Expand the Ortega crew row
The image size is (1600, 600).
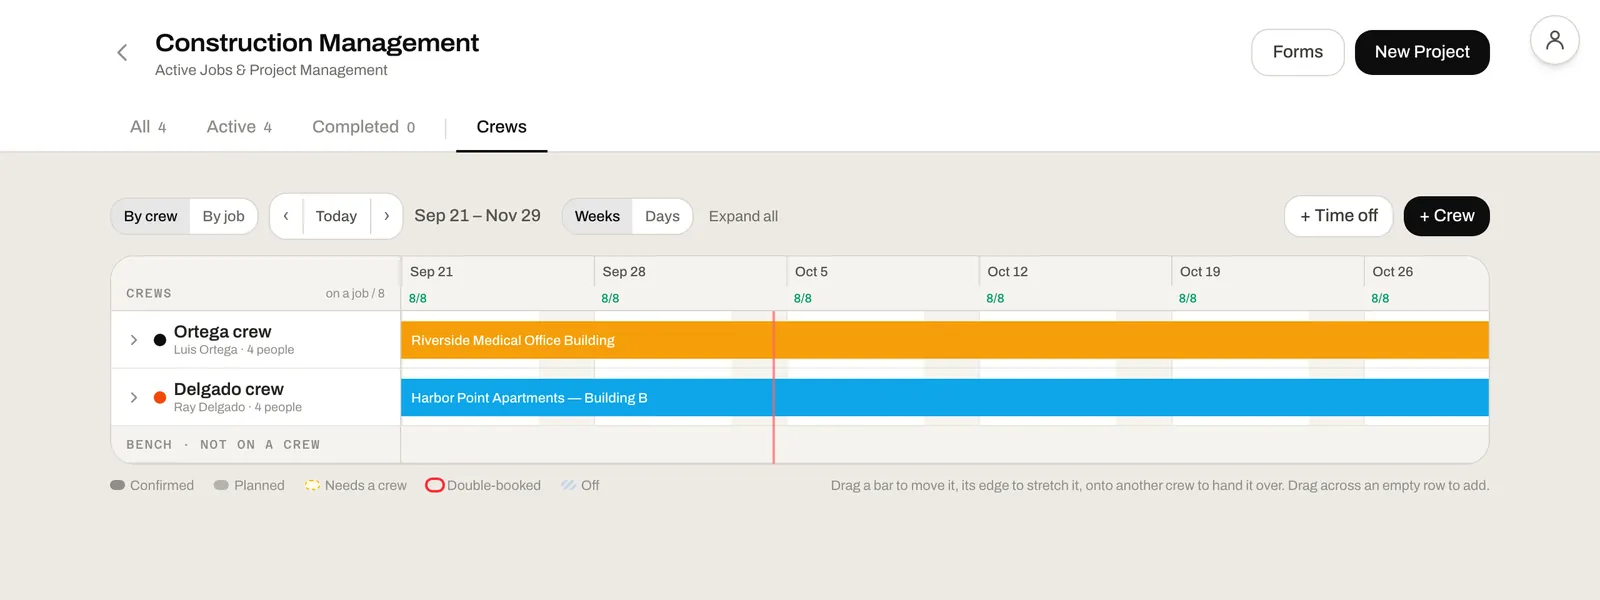[134, 340]
